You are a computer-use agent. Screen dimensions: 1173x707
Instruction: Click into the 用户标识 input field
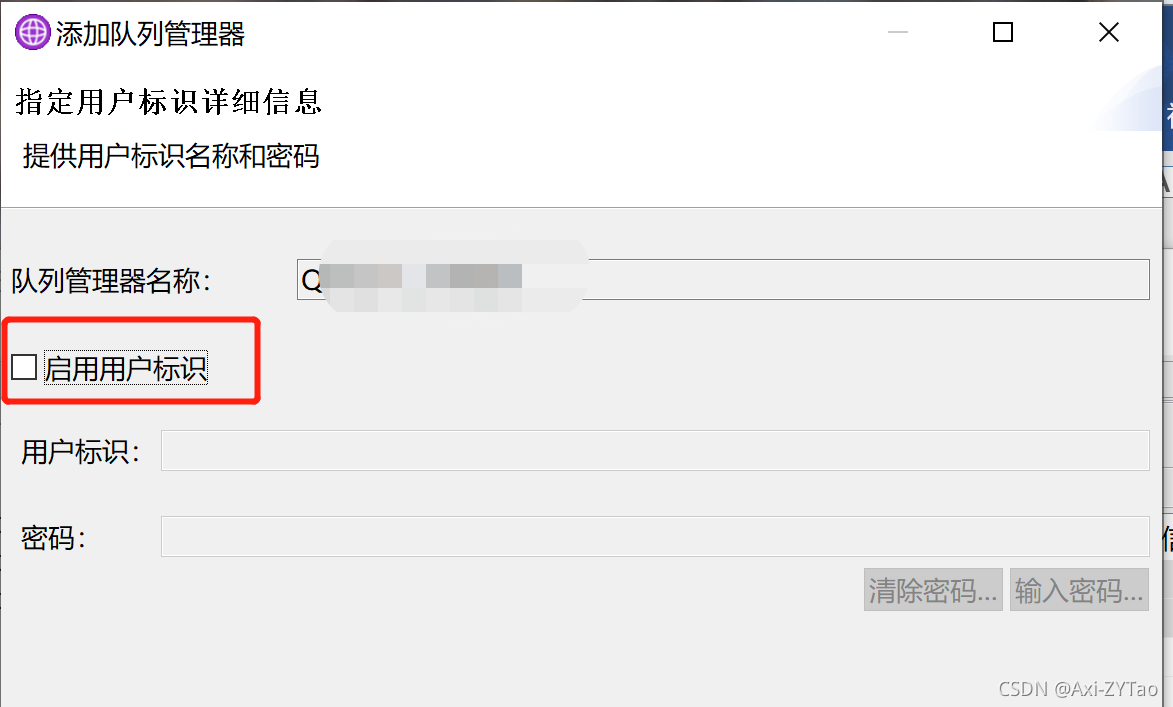click(655, 450)
